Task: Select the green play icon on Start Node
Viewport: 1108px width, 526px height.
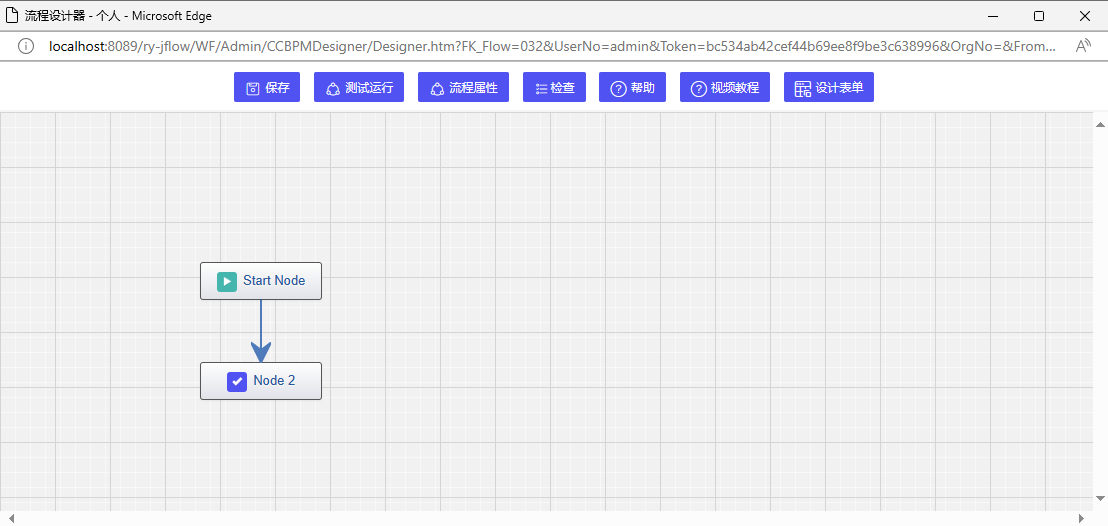Action: [x=227, y=281]
